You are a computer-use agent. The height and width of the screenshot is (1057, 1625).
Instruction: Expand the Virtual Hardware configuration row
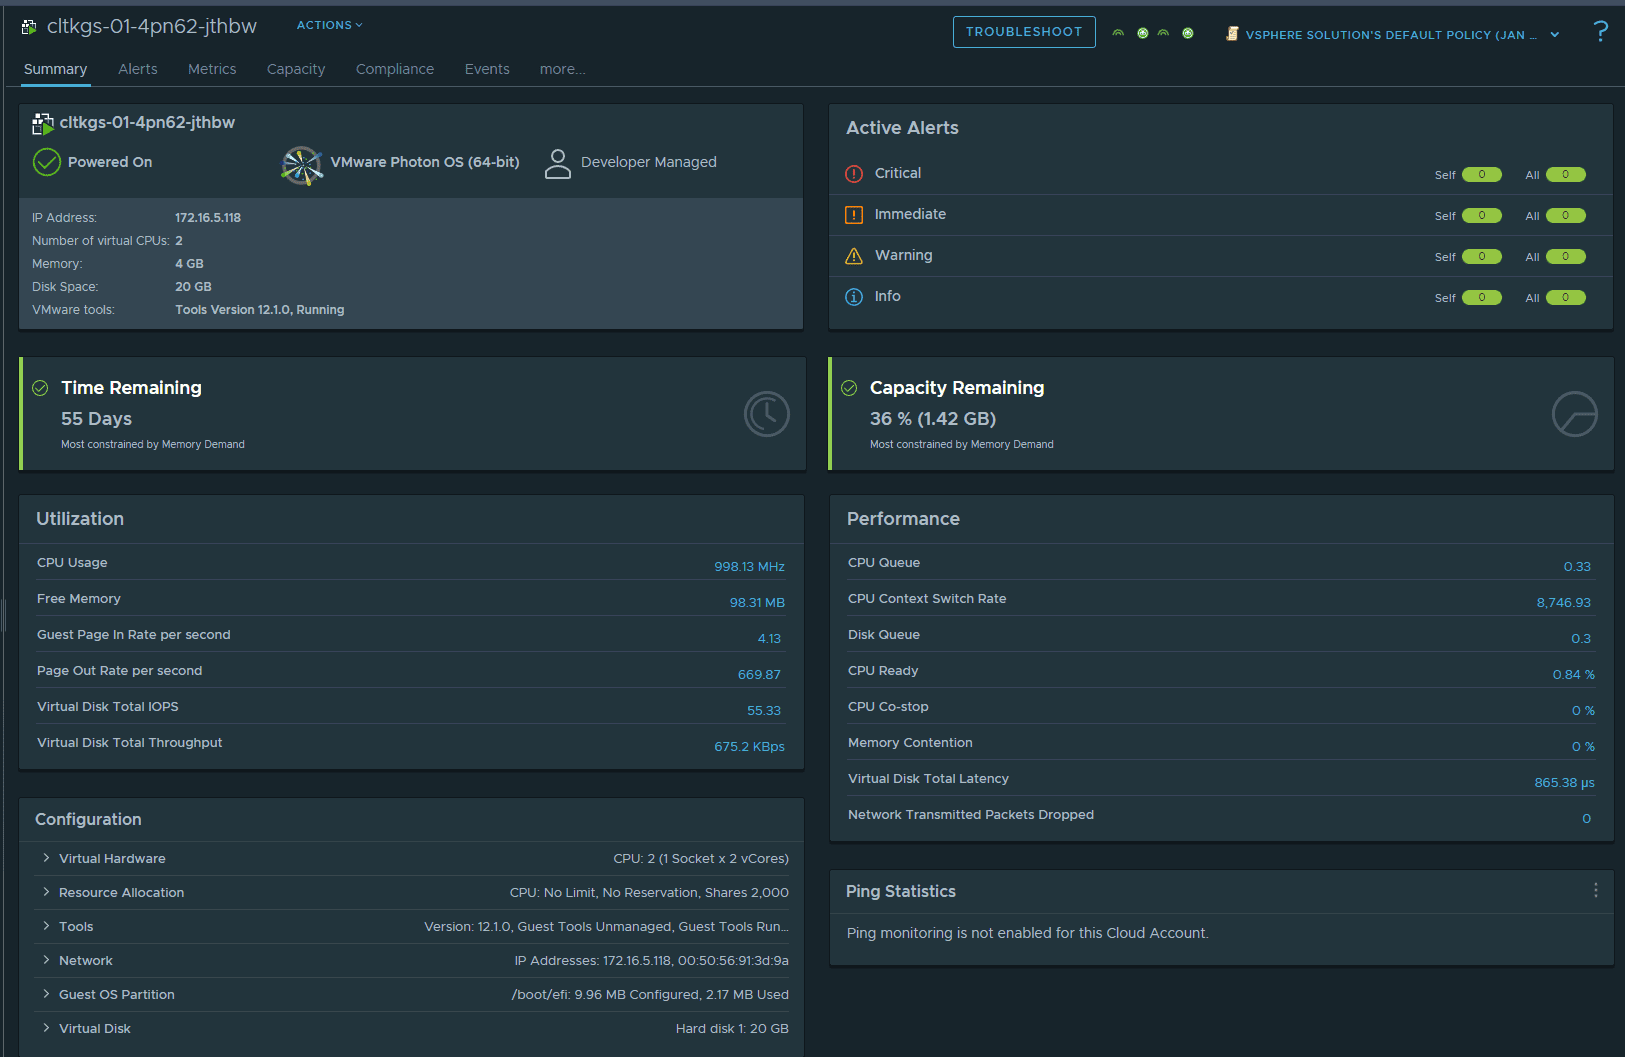pyautogui.click(x=46, y=858)
